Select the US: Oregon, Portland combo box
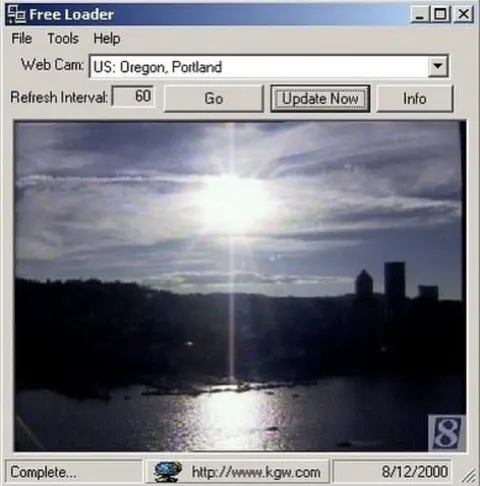This screenshot has height=486, width=480. (269, 66)
